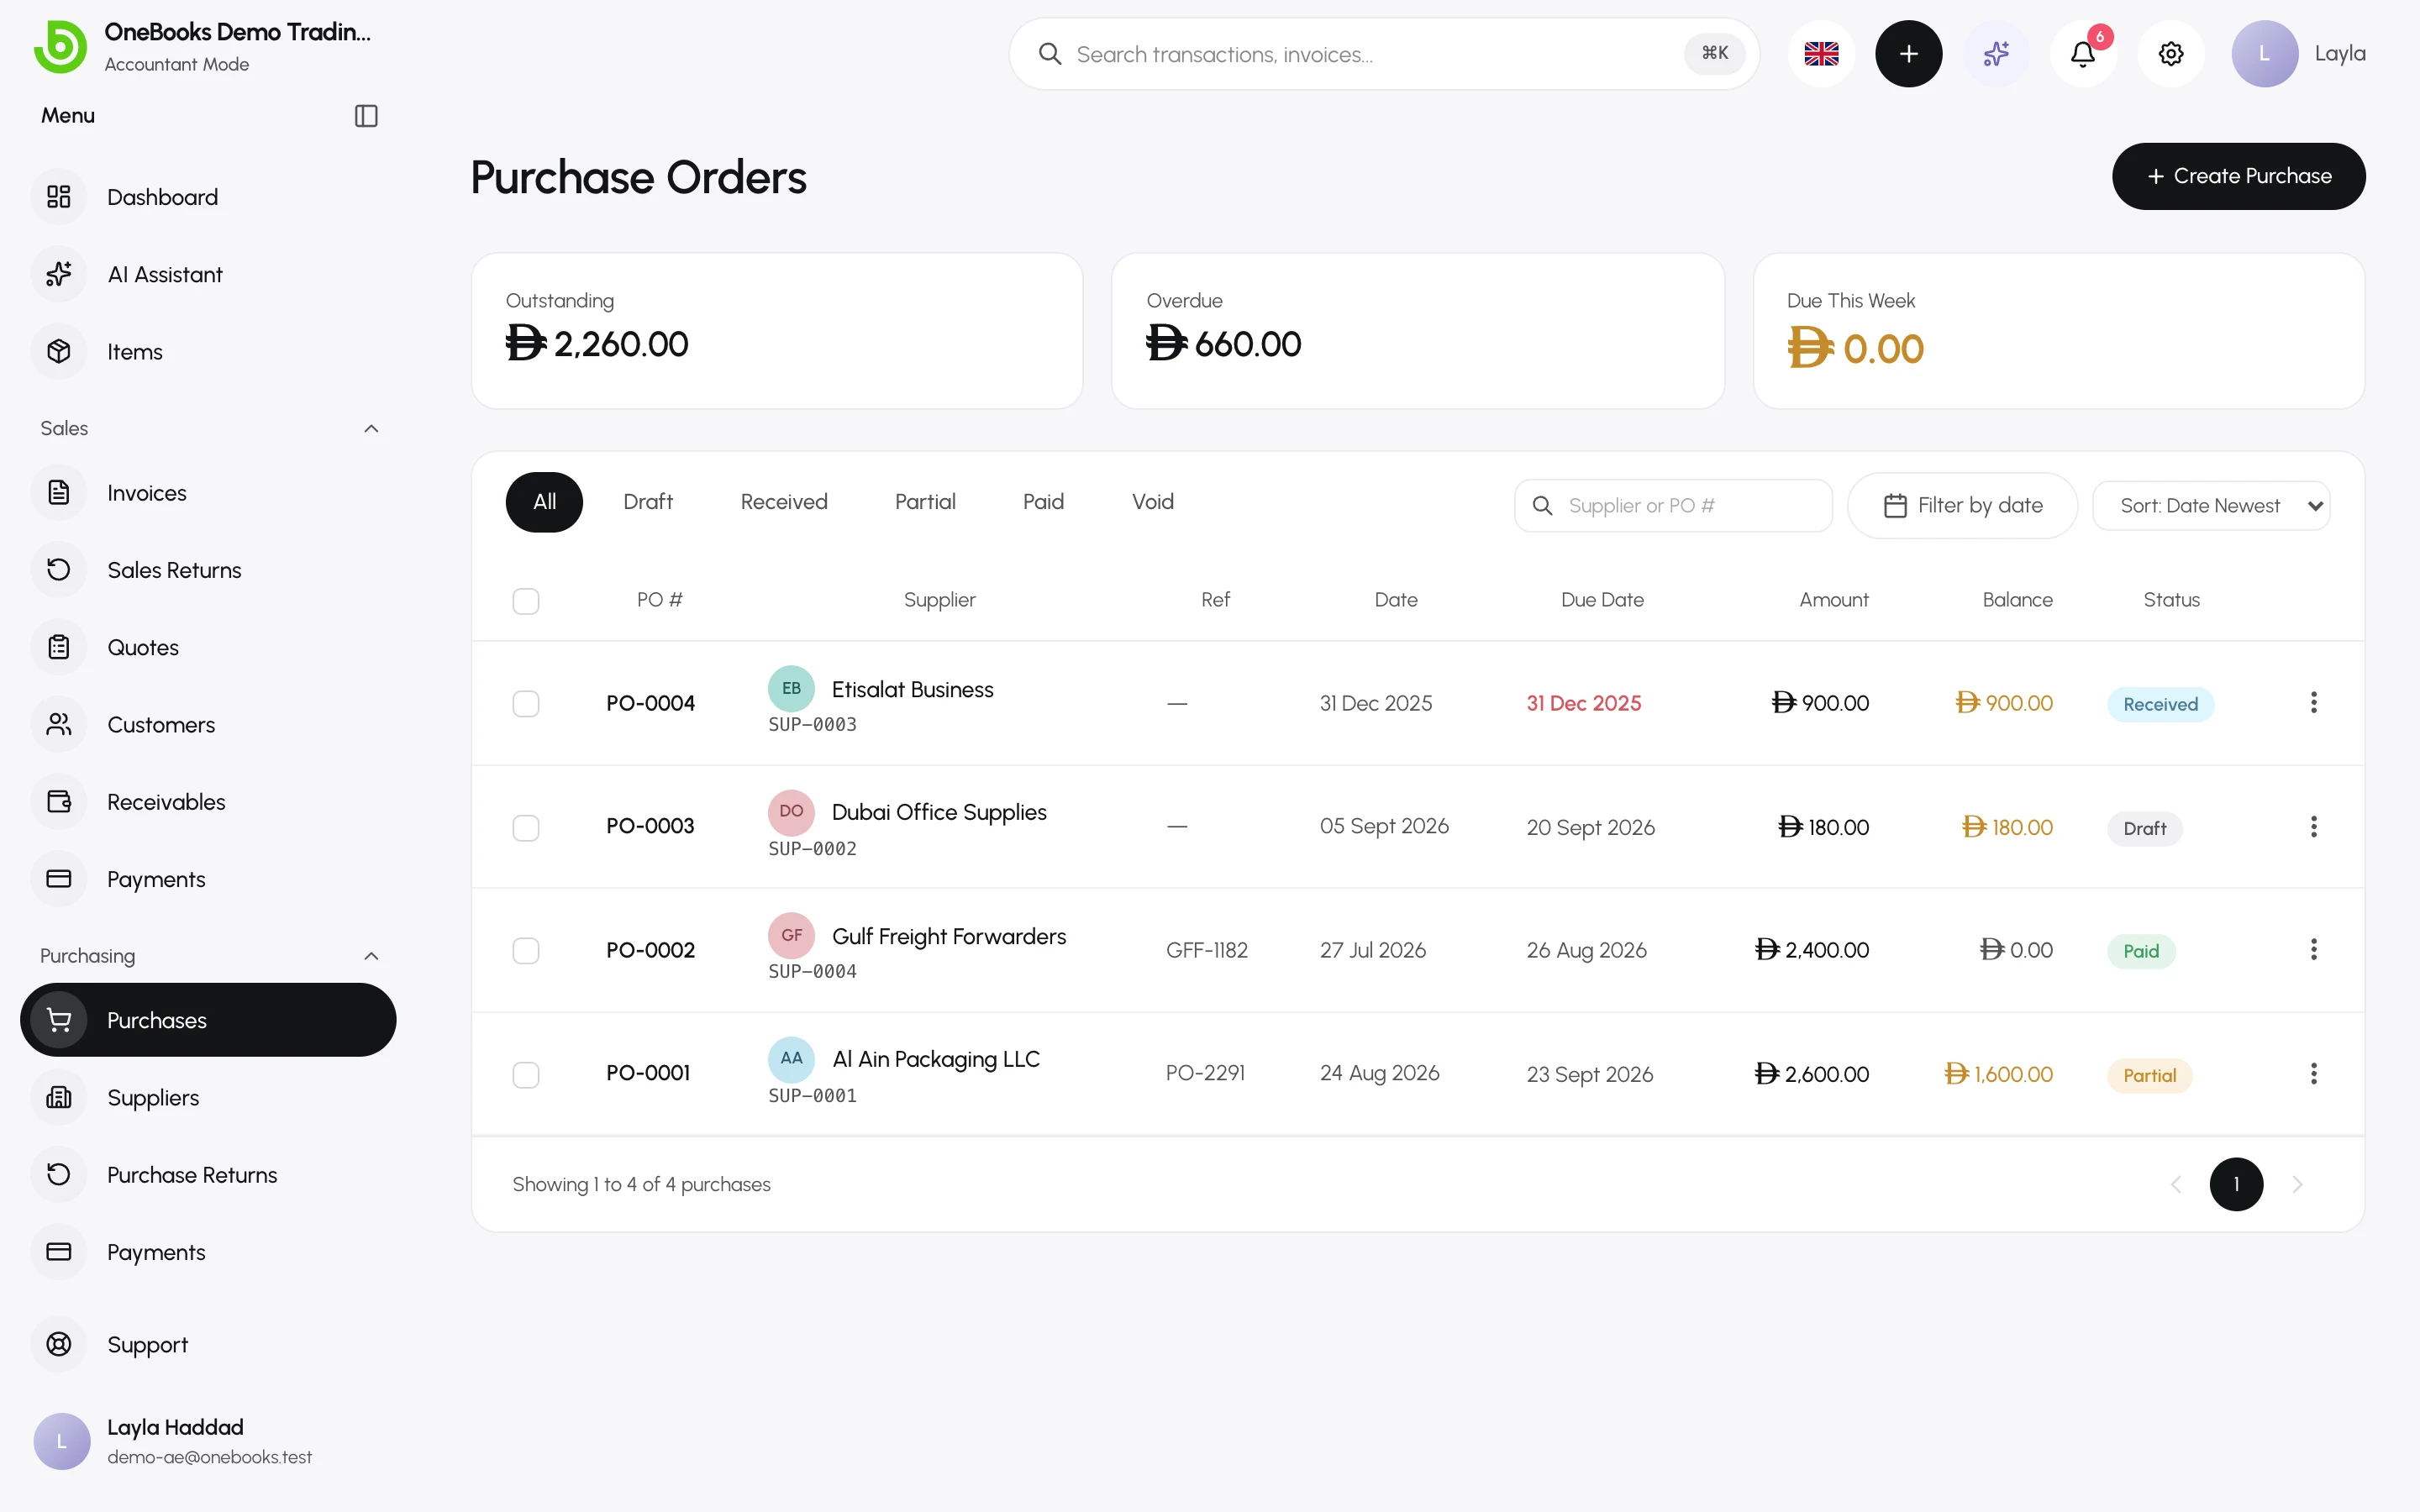
Task: Tick the checkbox for PO-0001
Action: (x=526, y=1075)
